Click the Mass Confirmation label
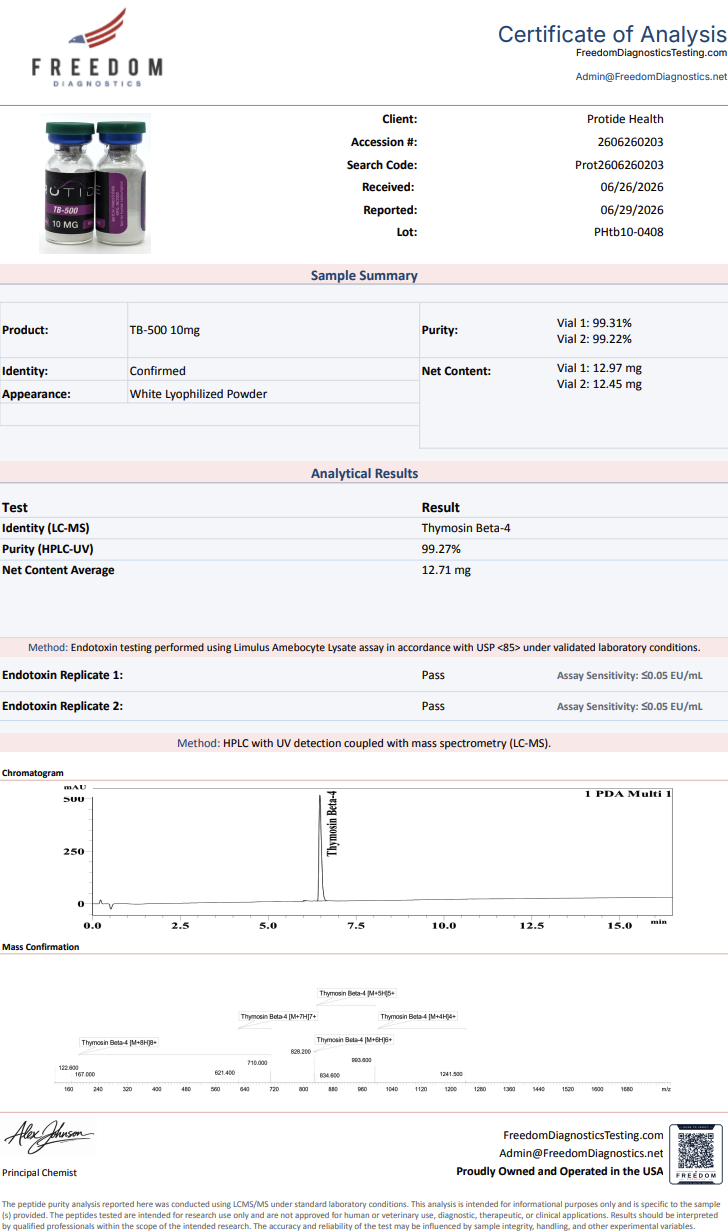Viewport: 728px width, 1232px height. [40, 947]
